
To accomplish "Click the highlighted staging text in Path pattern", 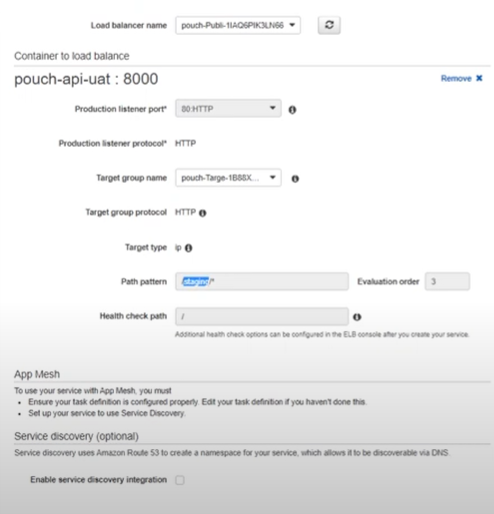I will pos(196,282).
